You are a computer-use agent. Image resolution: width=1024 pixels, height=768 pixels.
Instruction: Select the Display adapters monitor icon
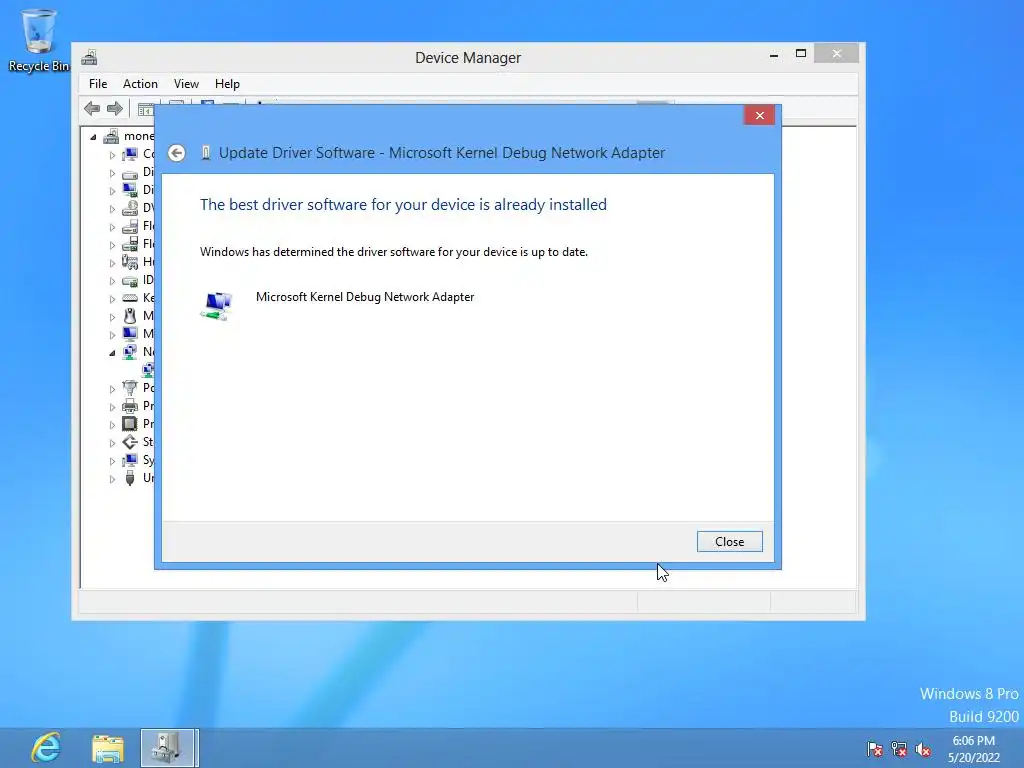[131, 190]
